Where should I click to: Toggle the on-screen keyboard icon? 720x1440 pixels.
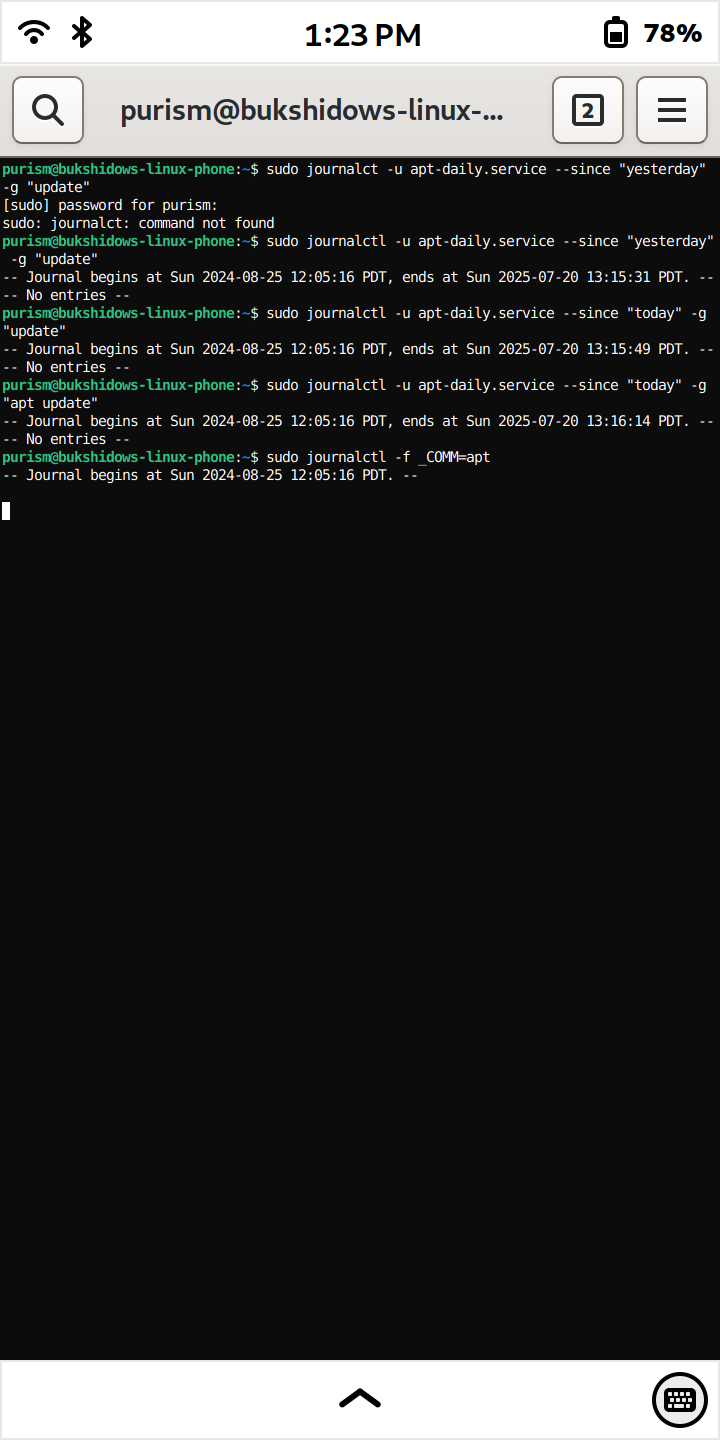(680, 1399)
